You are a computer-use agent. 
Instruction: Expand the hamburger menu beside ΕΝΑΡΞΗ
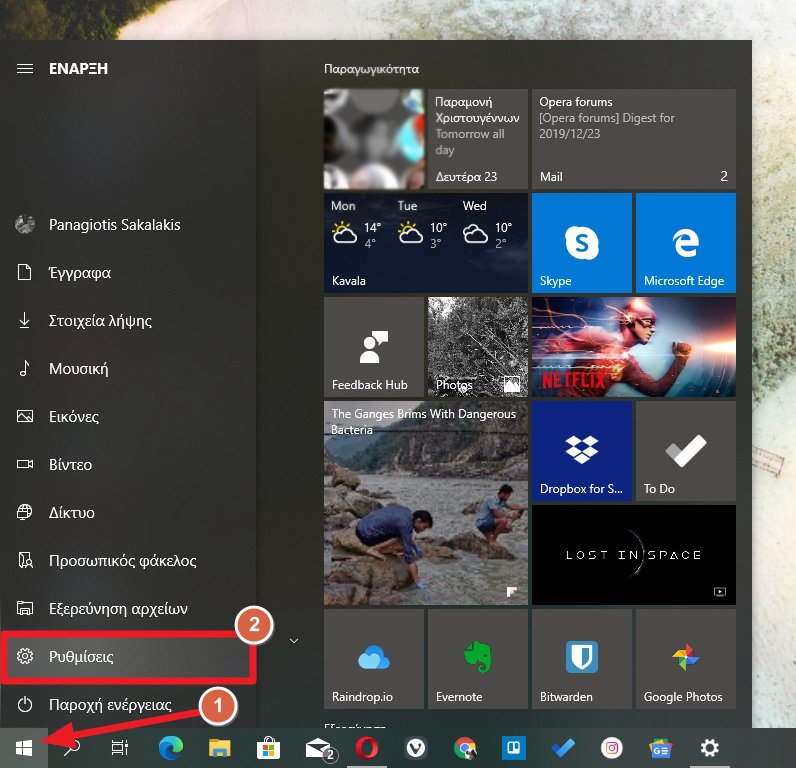(25, 68)
